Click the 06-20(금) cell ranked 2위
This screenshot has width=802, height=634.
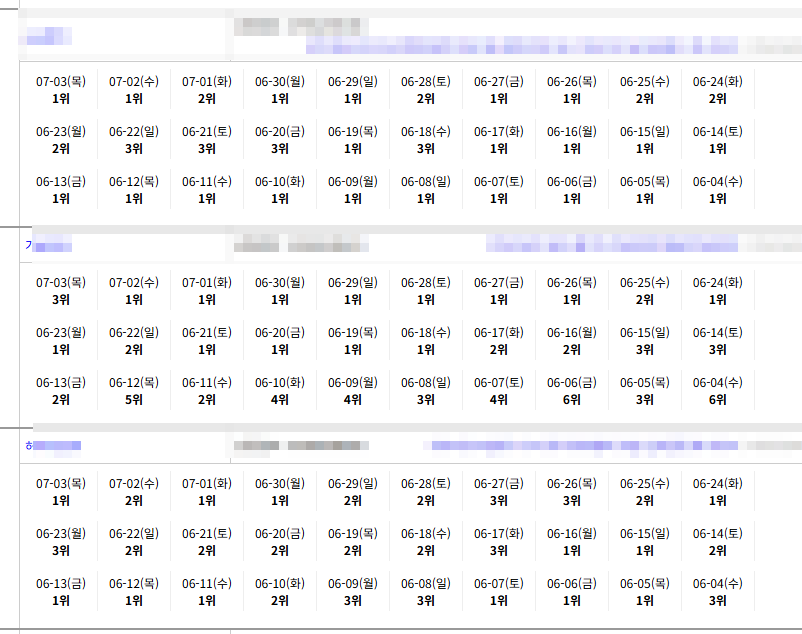pos(280,542)
